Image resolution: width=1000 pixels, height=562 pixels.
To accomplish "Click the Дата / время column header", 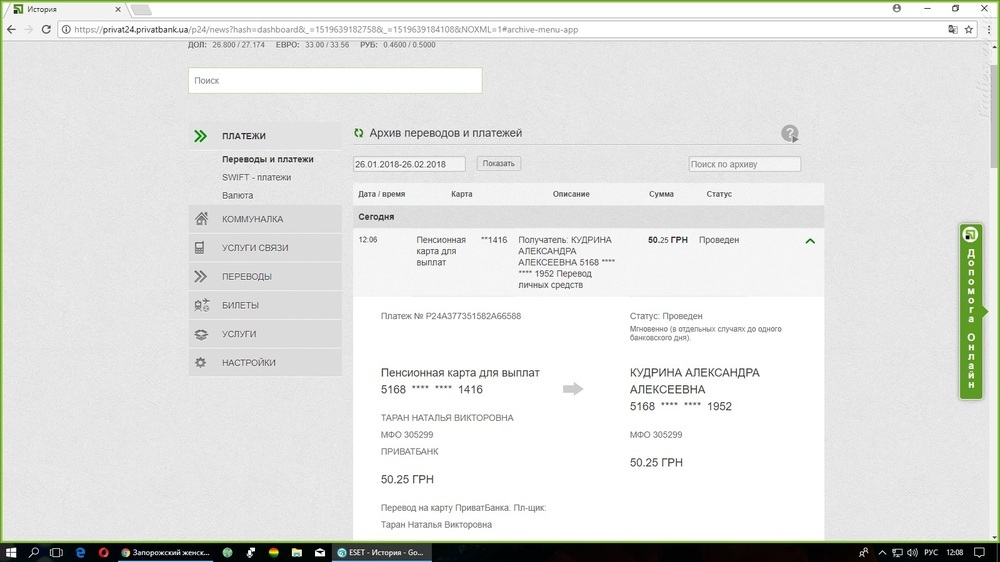I will pos(381,194).
